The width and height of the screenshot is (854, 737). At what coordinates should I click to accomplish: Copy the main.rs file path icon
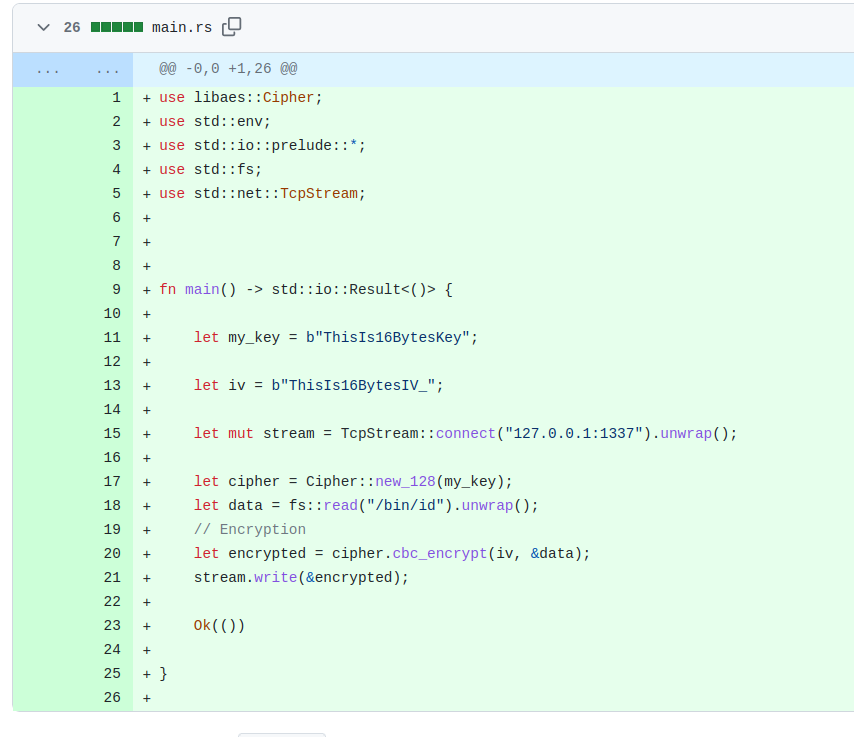(x=231, y=27)
